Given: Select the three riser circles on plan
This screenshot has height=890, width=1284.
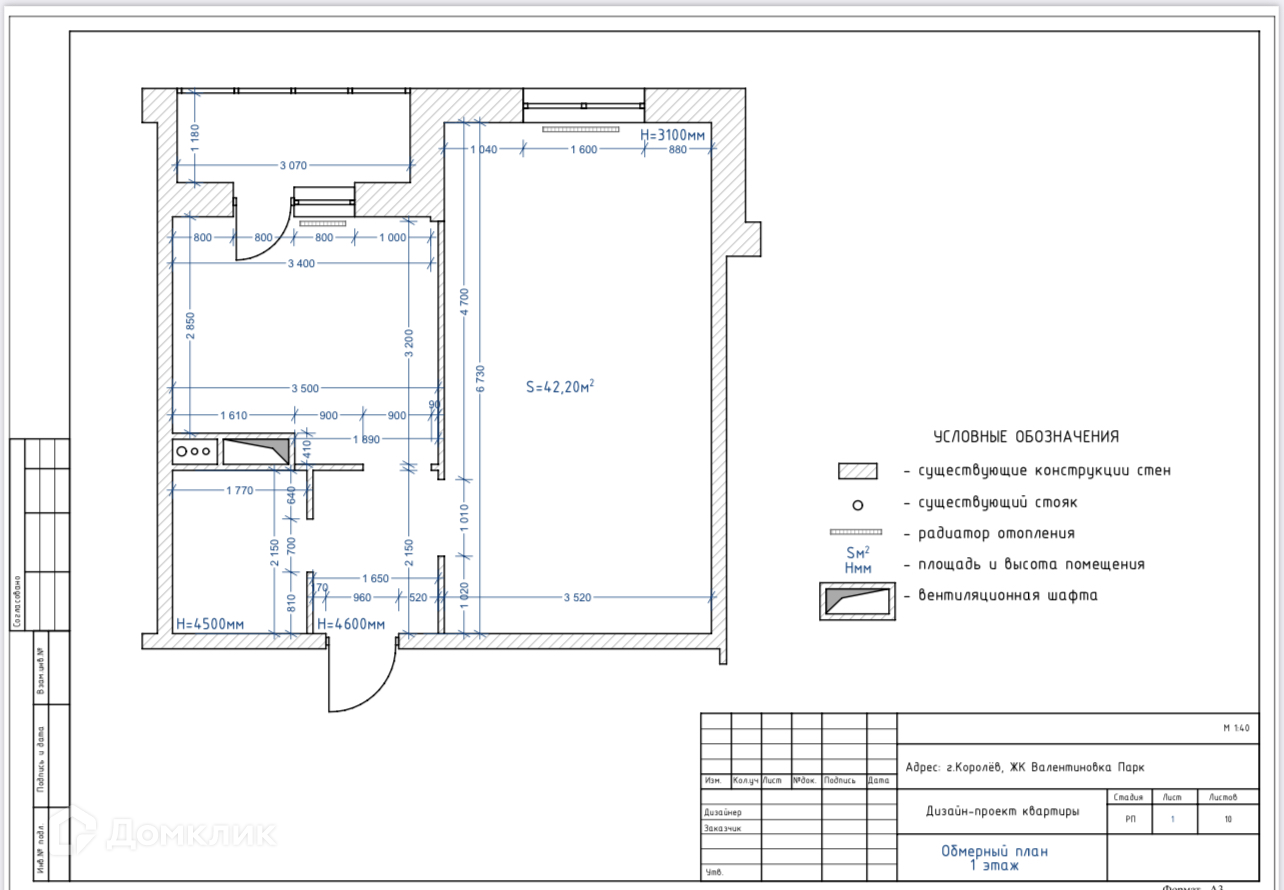Looking at the screenshot, I should click(193, 452).
